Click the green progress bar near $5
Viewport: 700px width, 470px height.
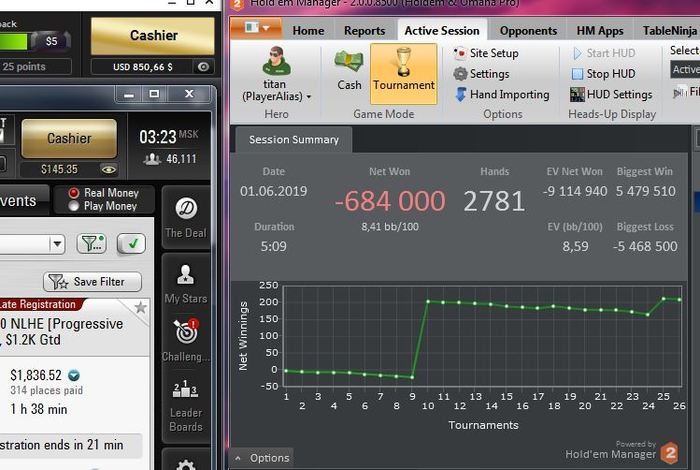(x=13, y=42)
